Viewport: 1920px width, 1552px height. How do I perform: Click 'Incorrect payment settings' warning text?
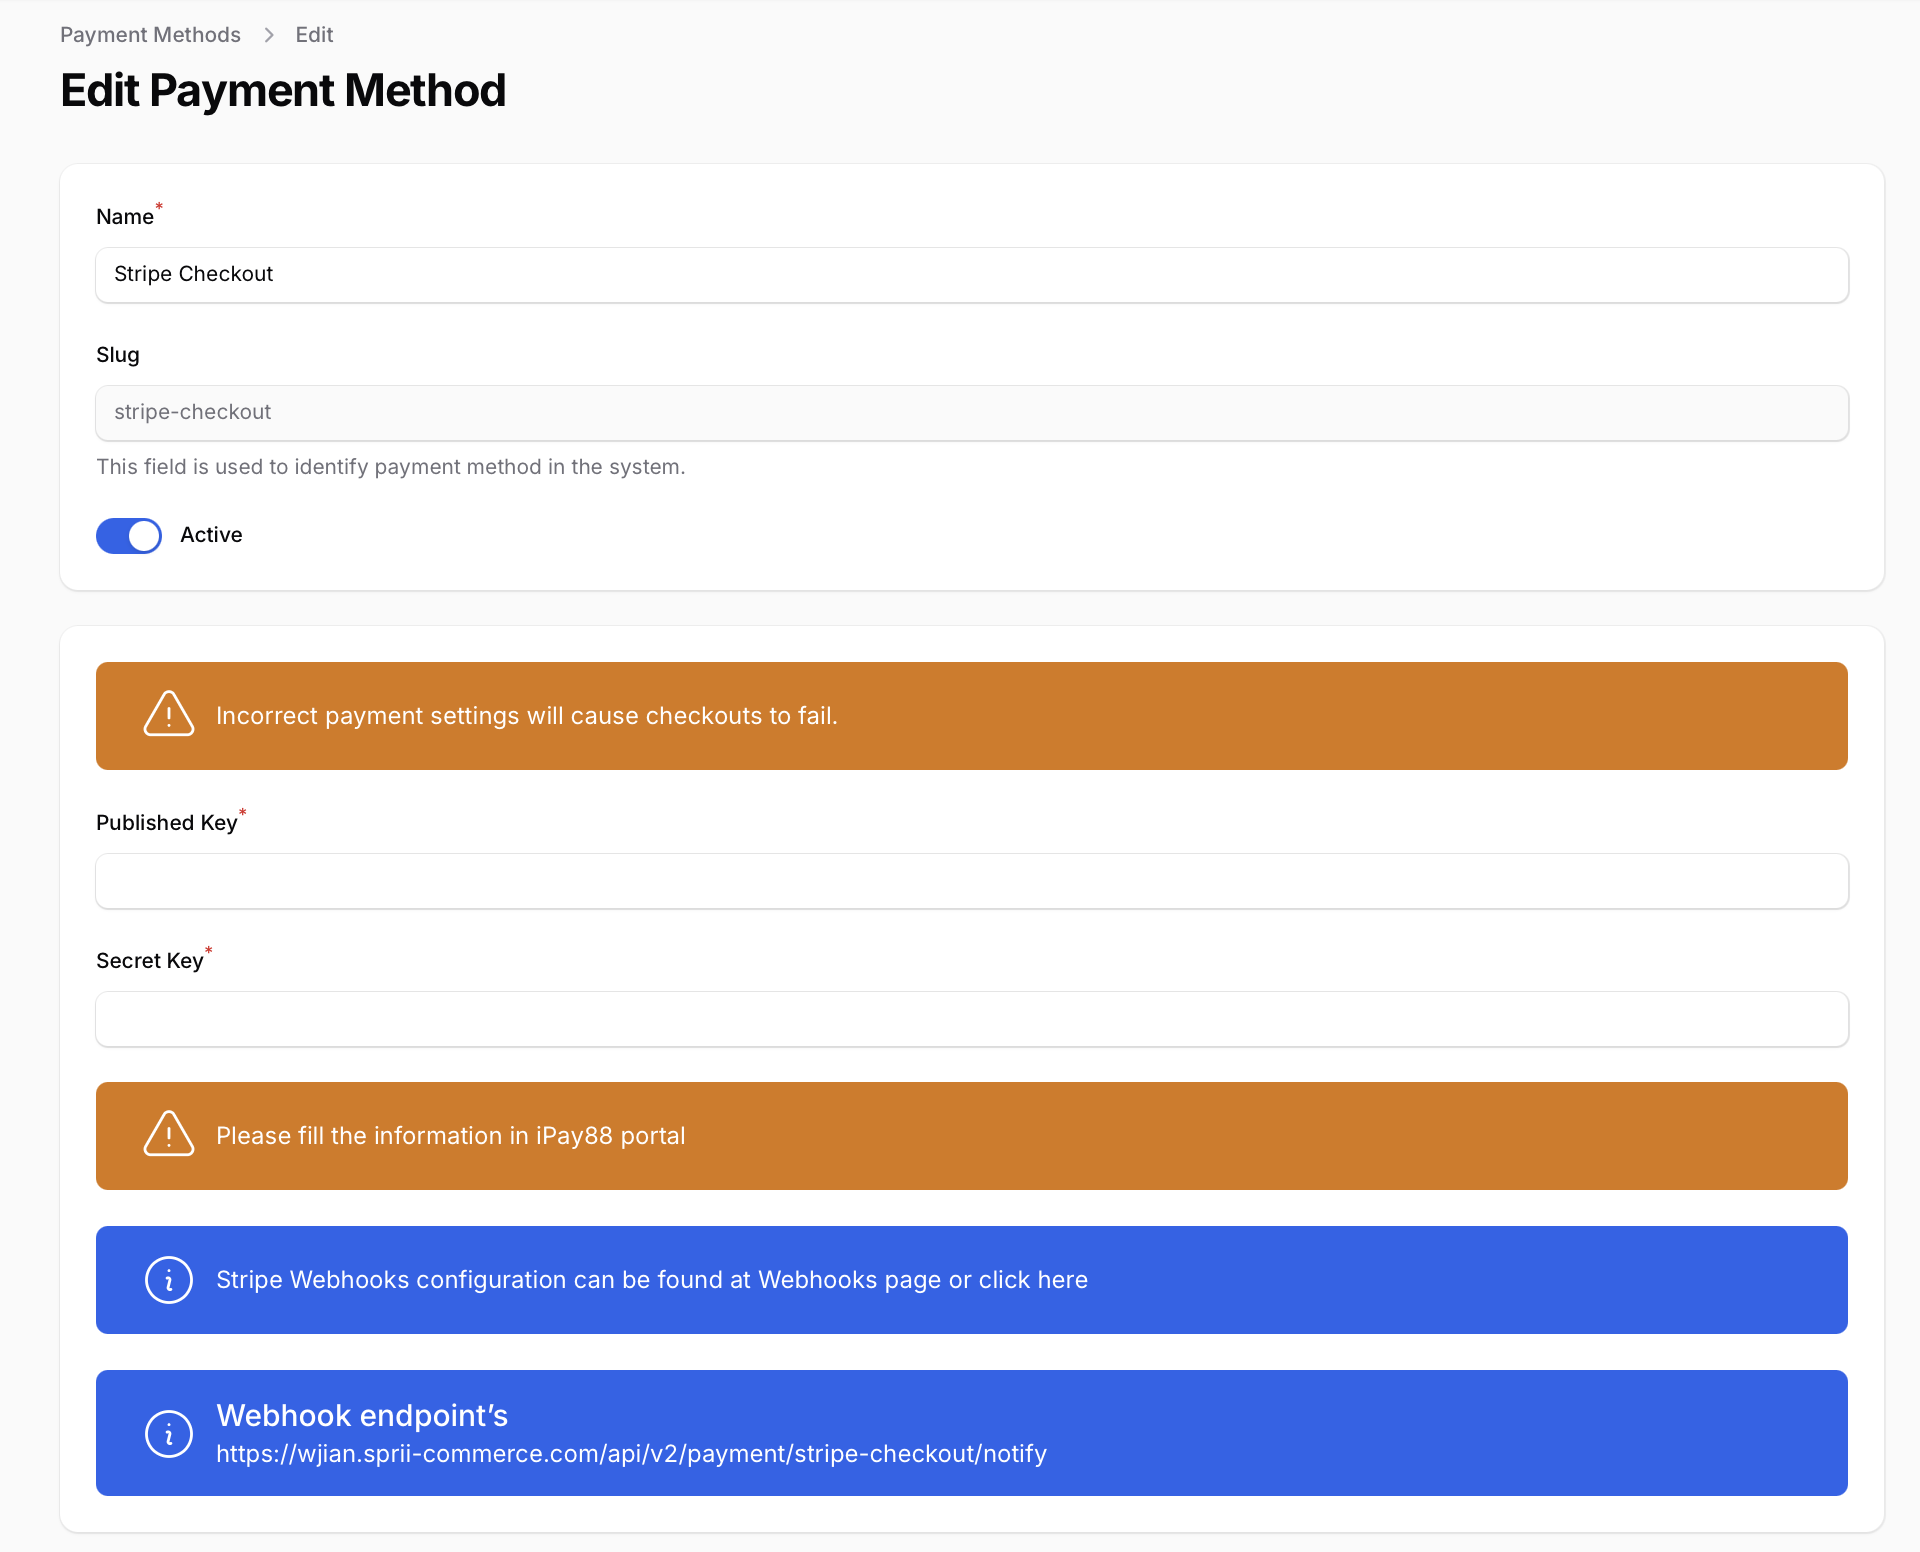[x=526, y=716]
